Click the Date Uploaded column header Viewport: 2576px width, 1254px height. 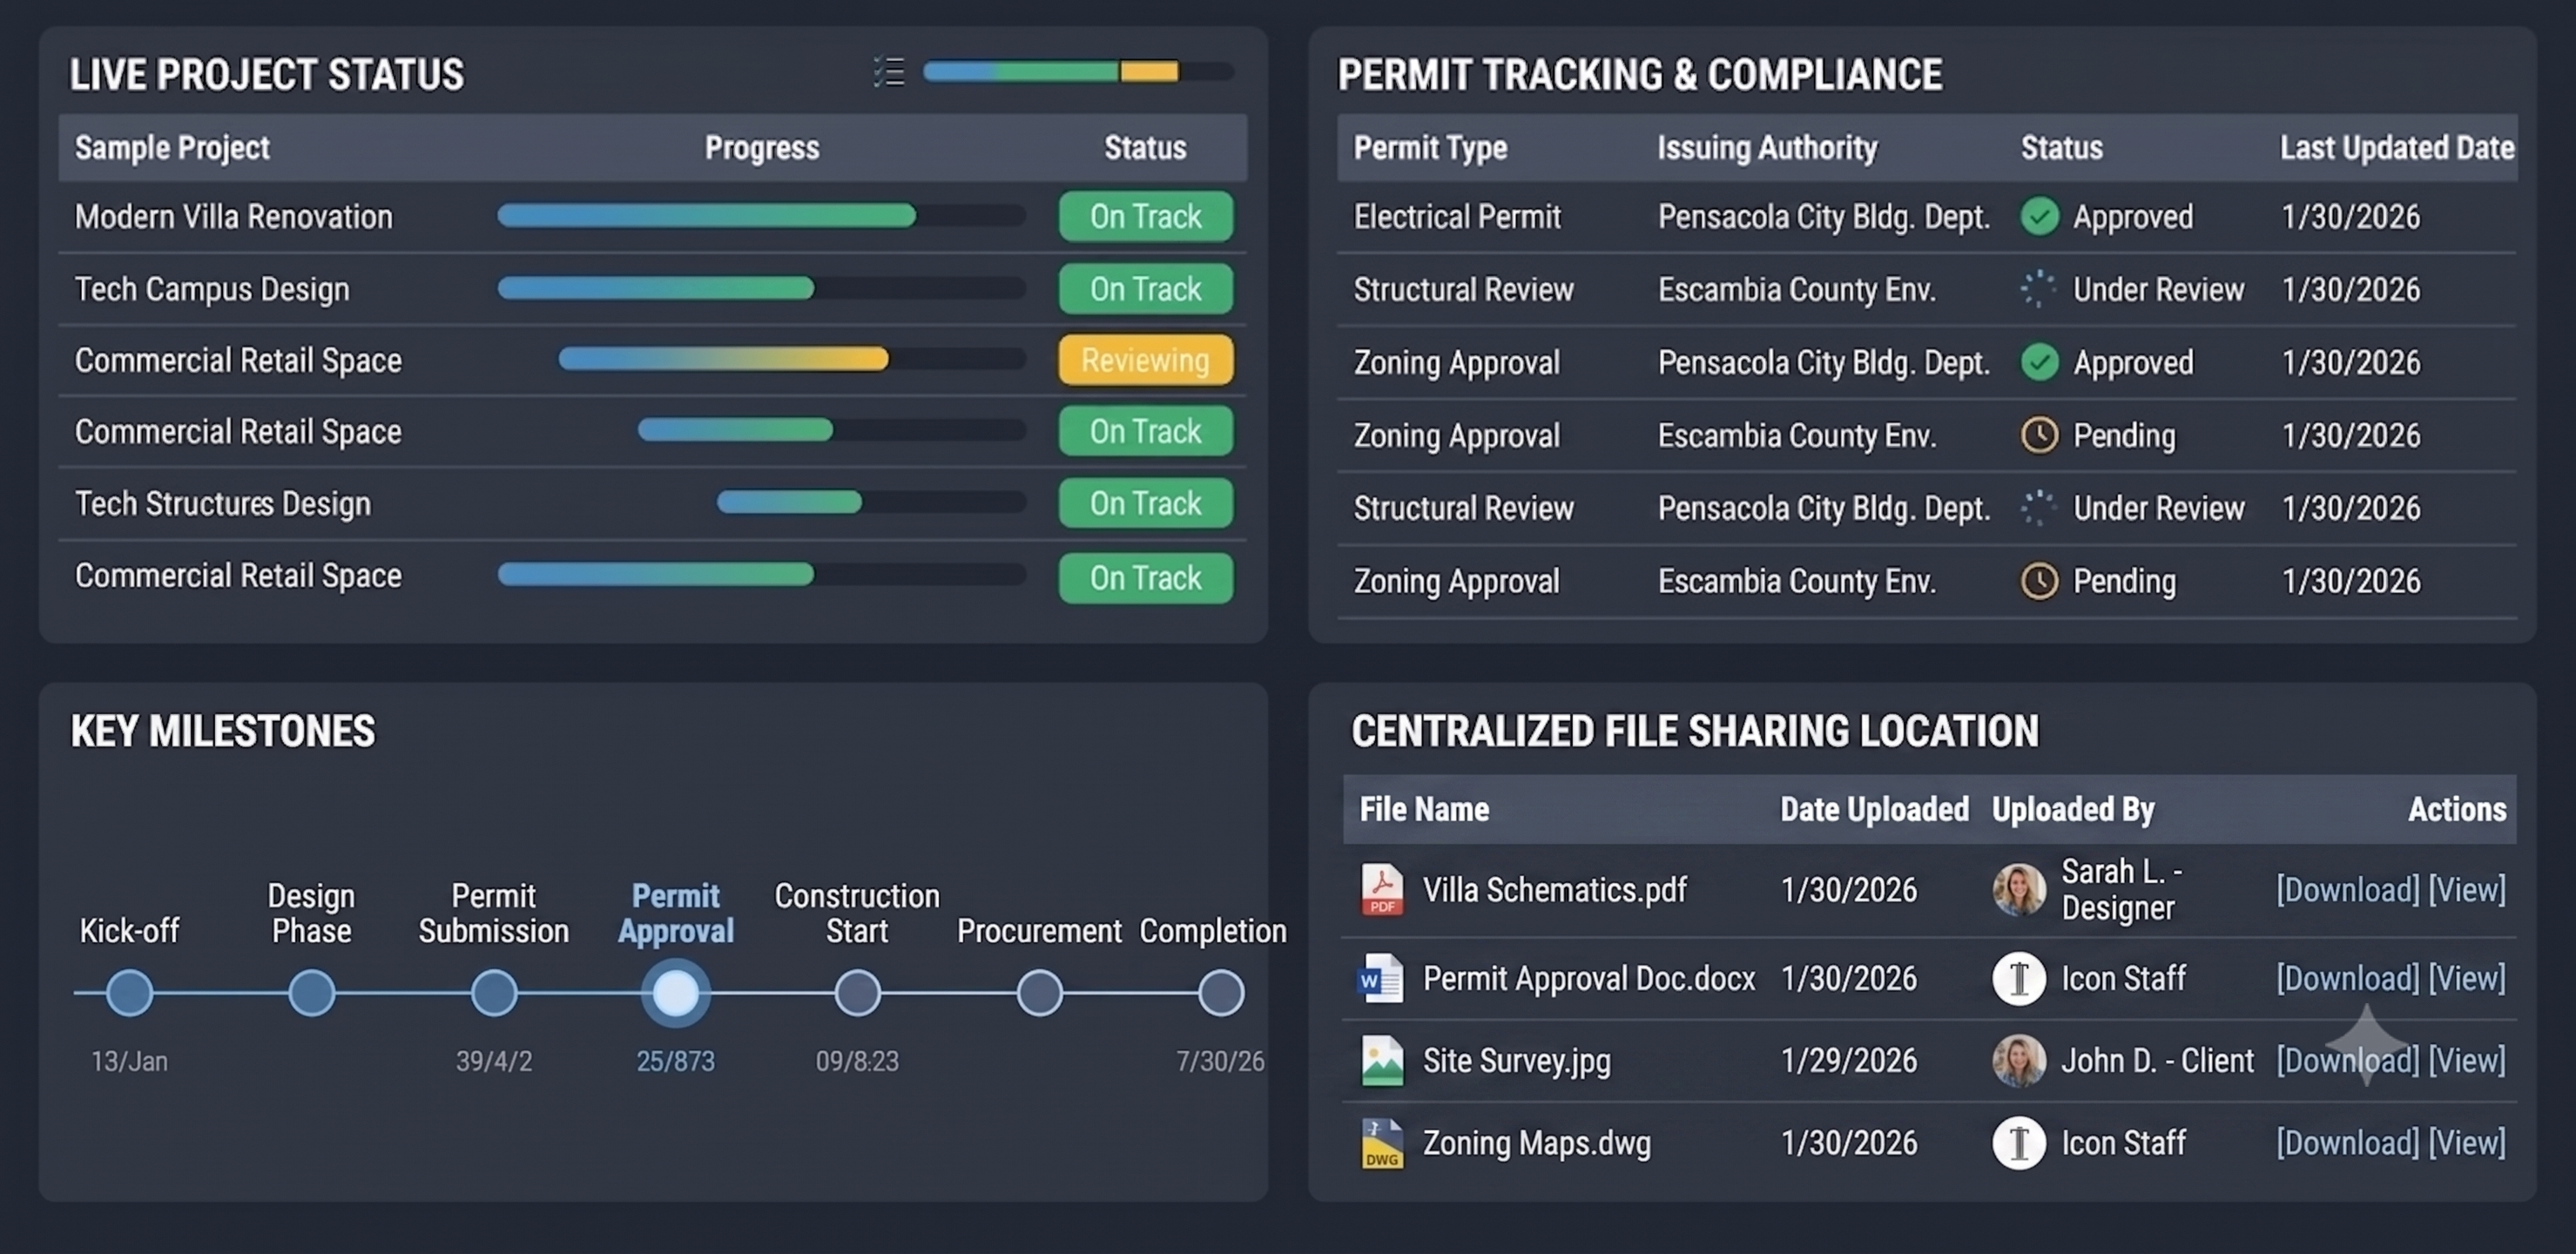click(x=1875, y=809)
